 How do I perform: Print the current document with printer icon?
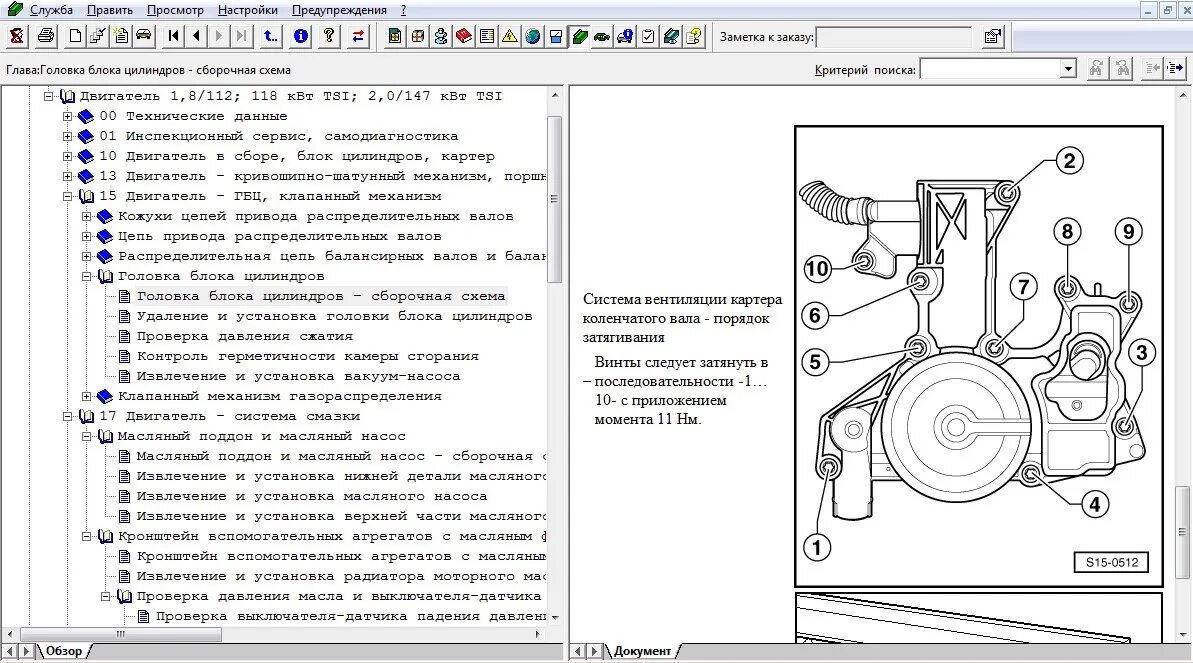(x=46, y=36)
